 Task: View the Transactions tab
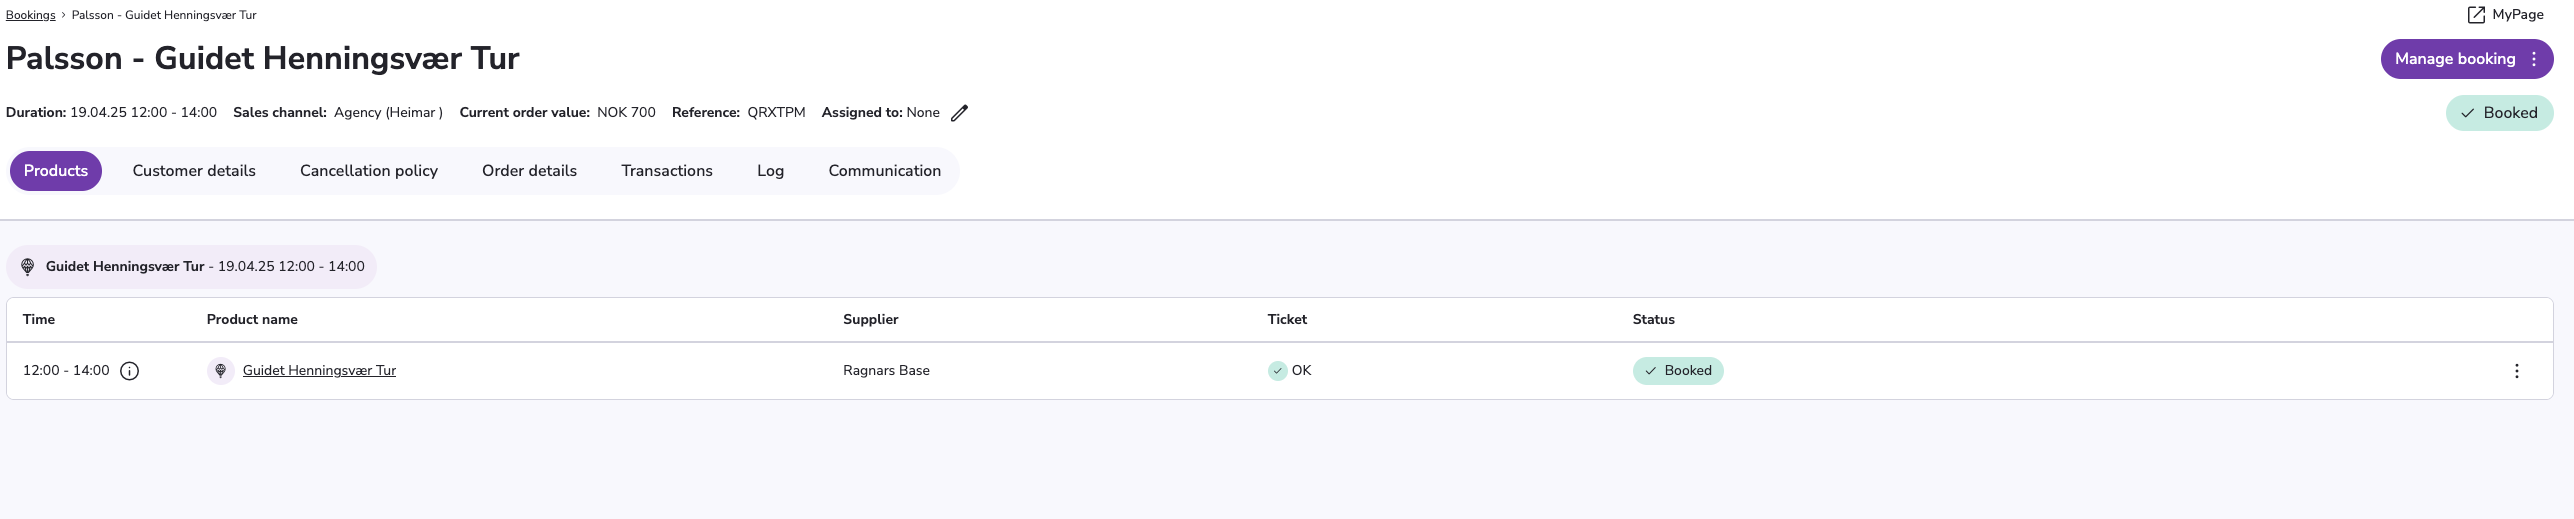(x=667, y=171)
